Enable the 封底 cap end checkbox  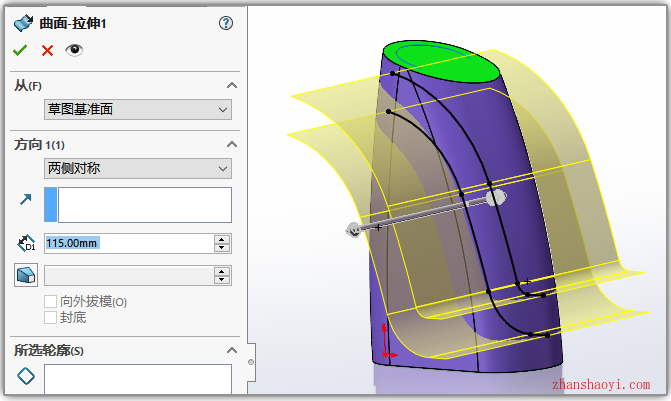click(x=50, y=318)
